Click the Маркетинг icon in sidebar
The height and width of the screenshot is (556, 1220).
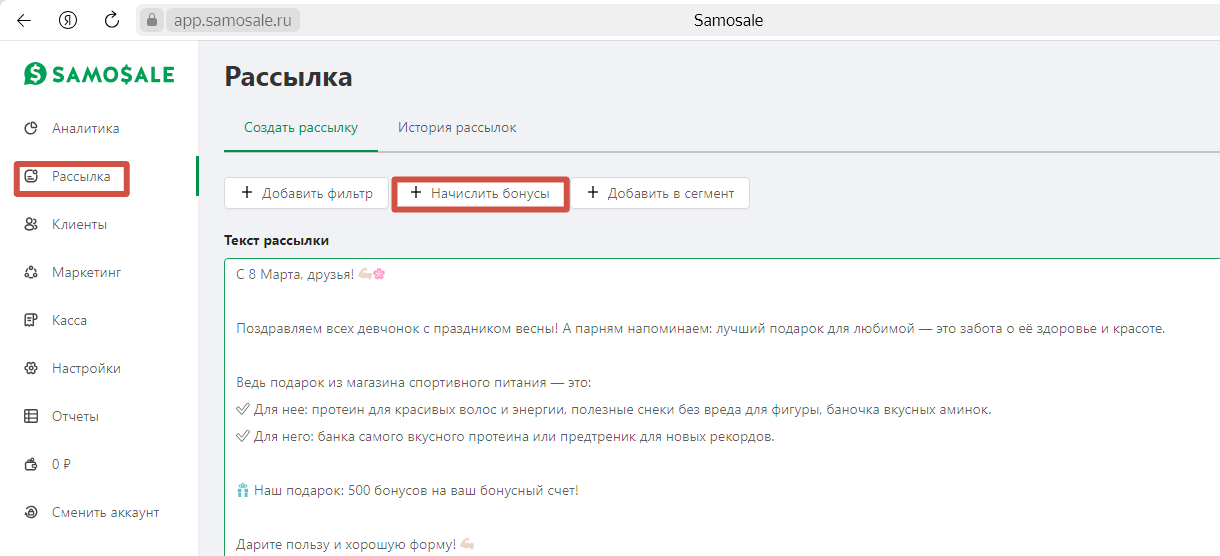(x=31, y=272)
